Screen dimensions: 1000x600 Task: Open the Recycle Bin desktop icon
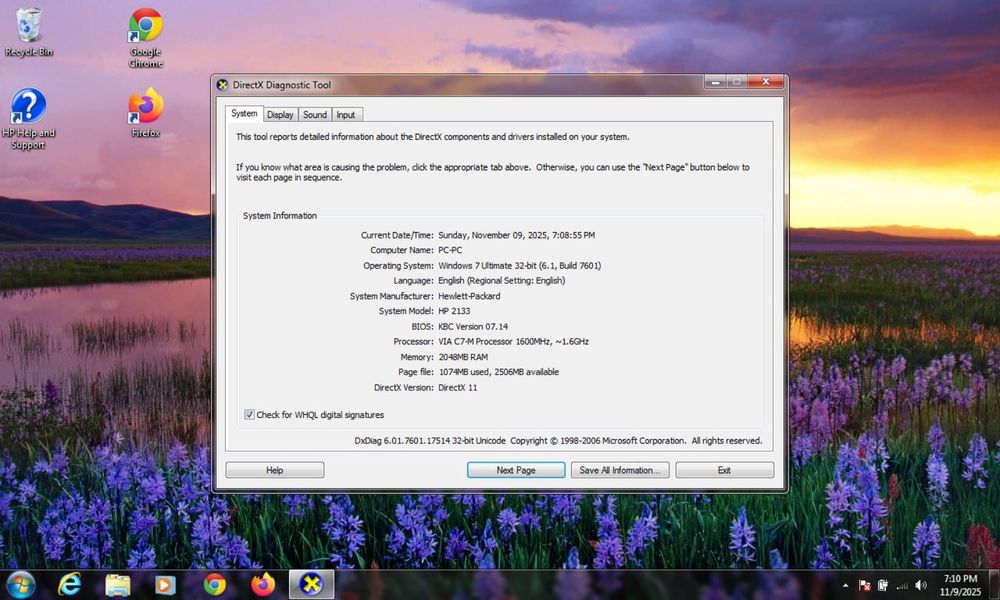point(28,32)
